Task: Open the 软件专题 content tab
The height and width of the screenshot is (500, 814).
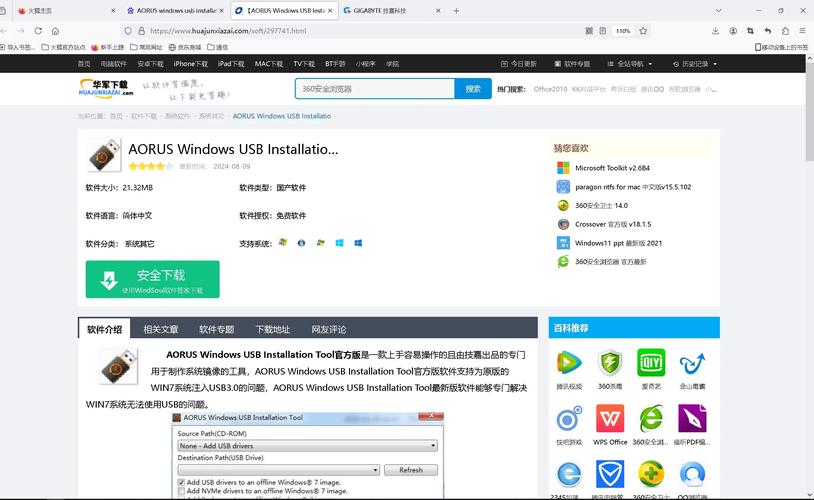Action: 216,329
